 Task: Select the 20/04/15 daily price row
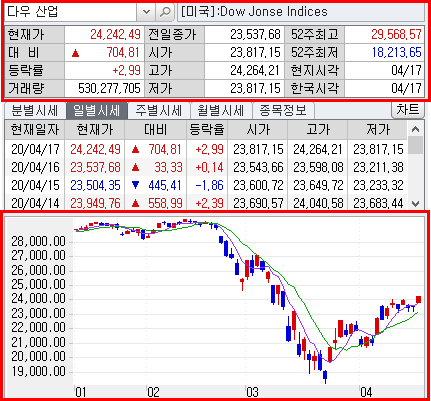tap(206, 185)
